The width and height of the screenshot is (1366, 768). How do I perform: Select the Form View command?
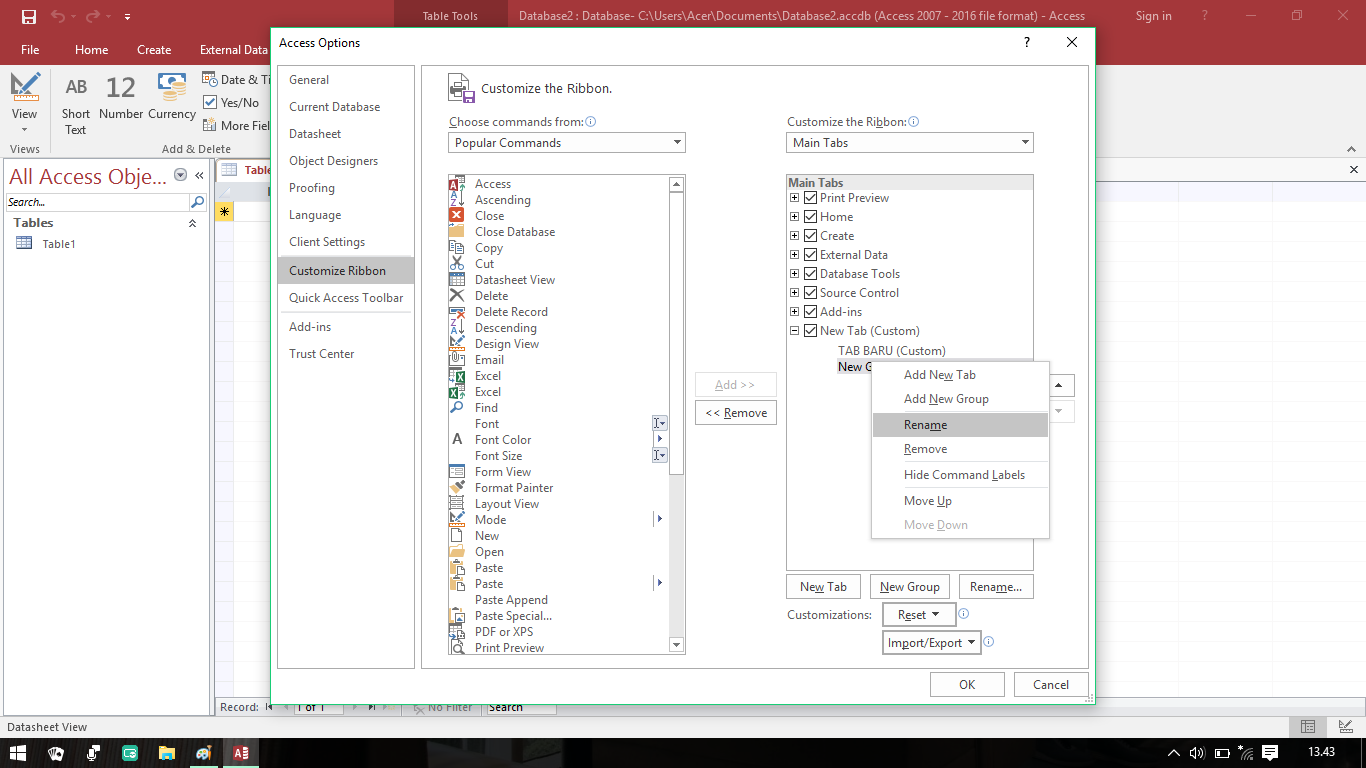tap(502, 472)
